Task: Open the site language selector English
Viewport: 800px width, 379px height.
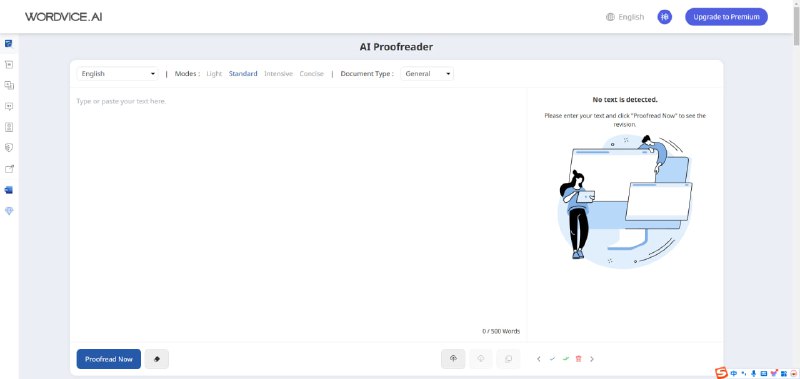Action: pyautogui.click(x=625, y=17)
